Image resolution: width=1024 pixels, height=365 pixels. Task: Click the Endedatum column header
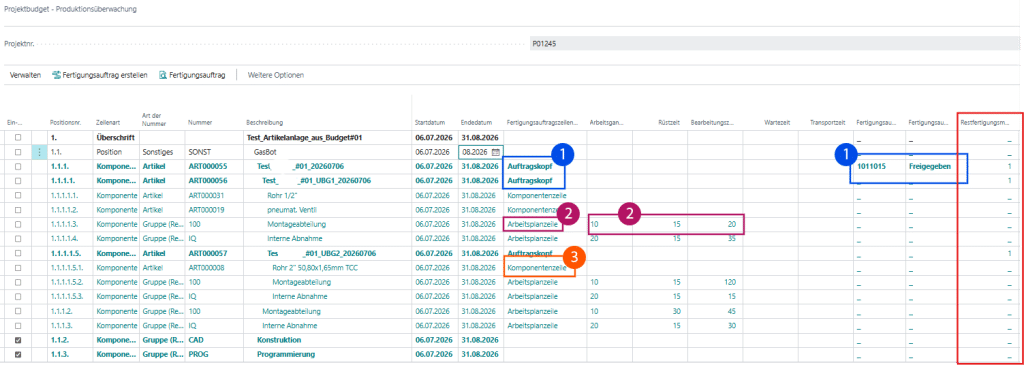point(475,122)
